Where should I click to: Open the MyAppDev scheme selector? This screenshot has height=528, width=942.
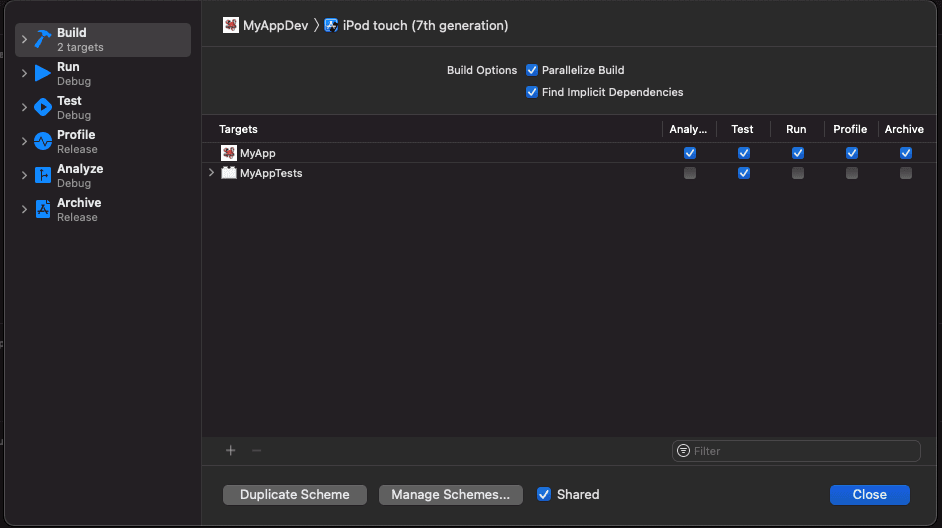point(266,25)
